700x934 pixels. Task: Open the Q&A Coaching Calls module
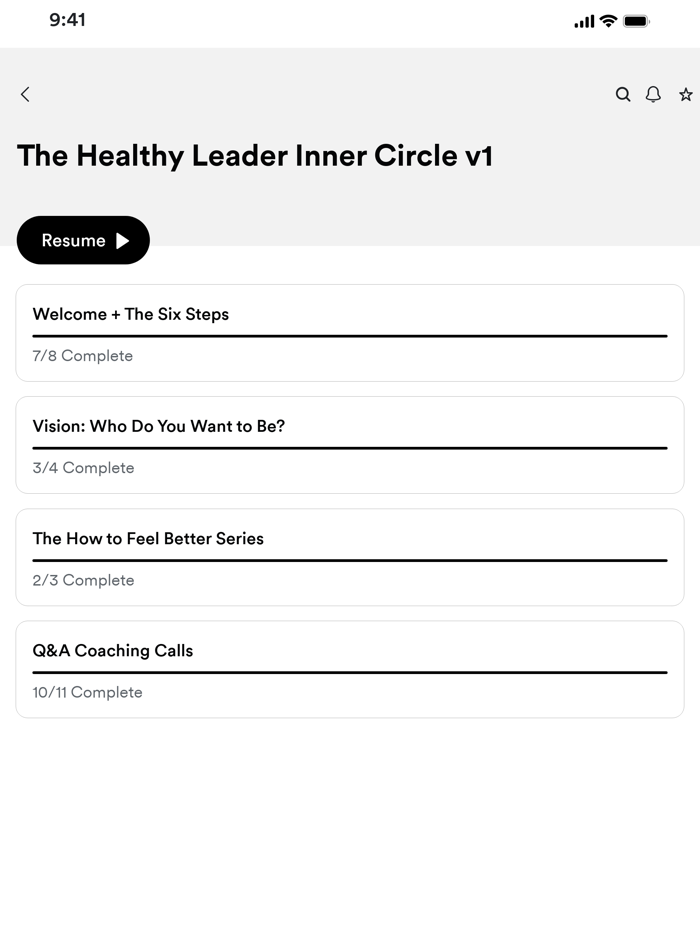pyautogui.click(x=349, y=669)
